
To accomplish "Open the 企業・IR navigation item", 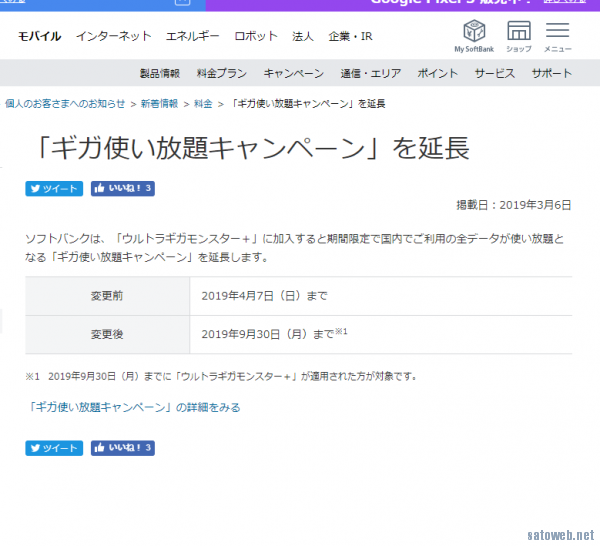I will coord(350,36).
